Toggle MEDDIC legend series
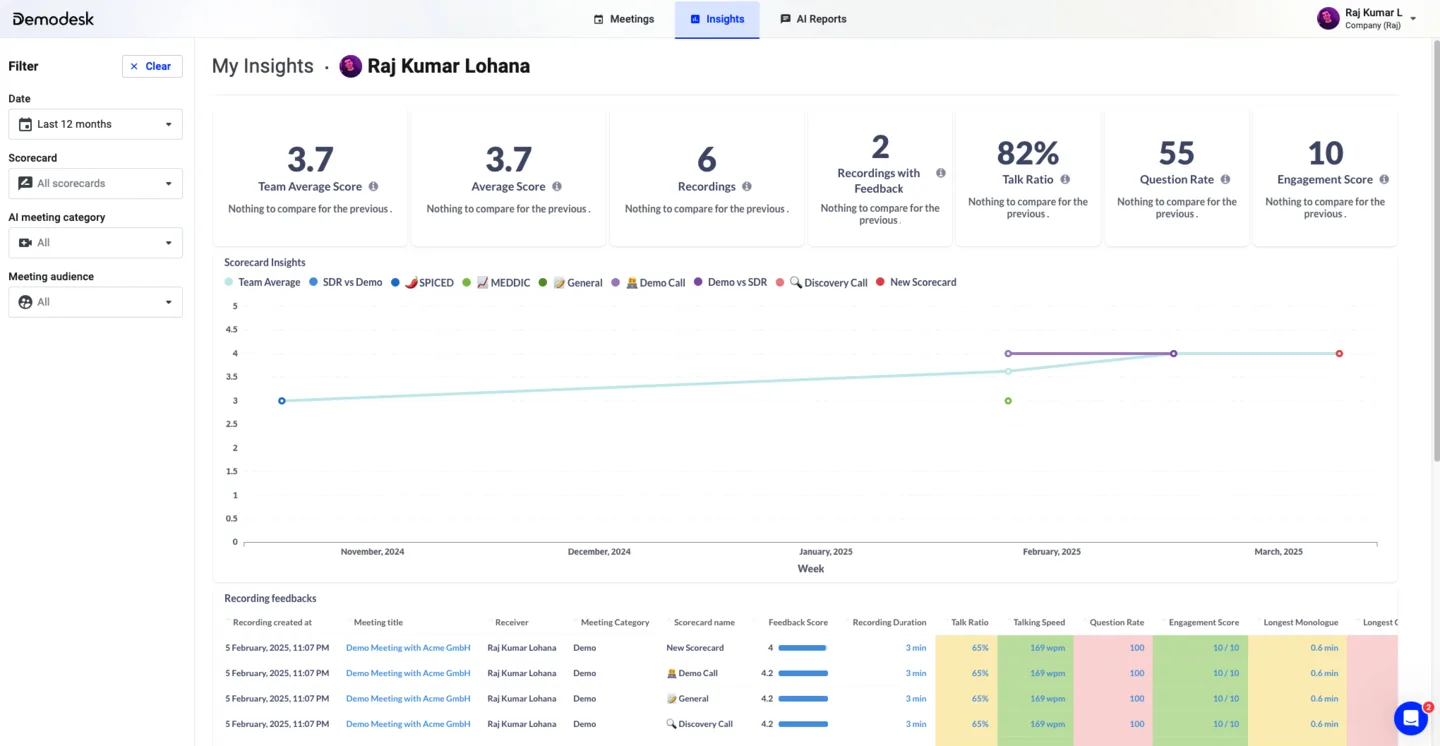Screen dimensions: 1440x746 tap(495, 282)
